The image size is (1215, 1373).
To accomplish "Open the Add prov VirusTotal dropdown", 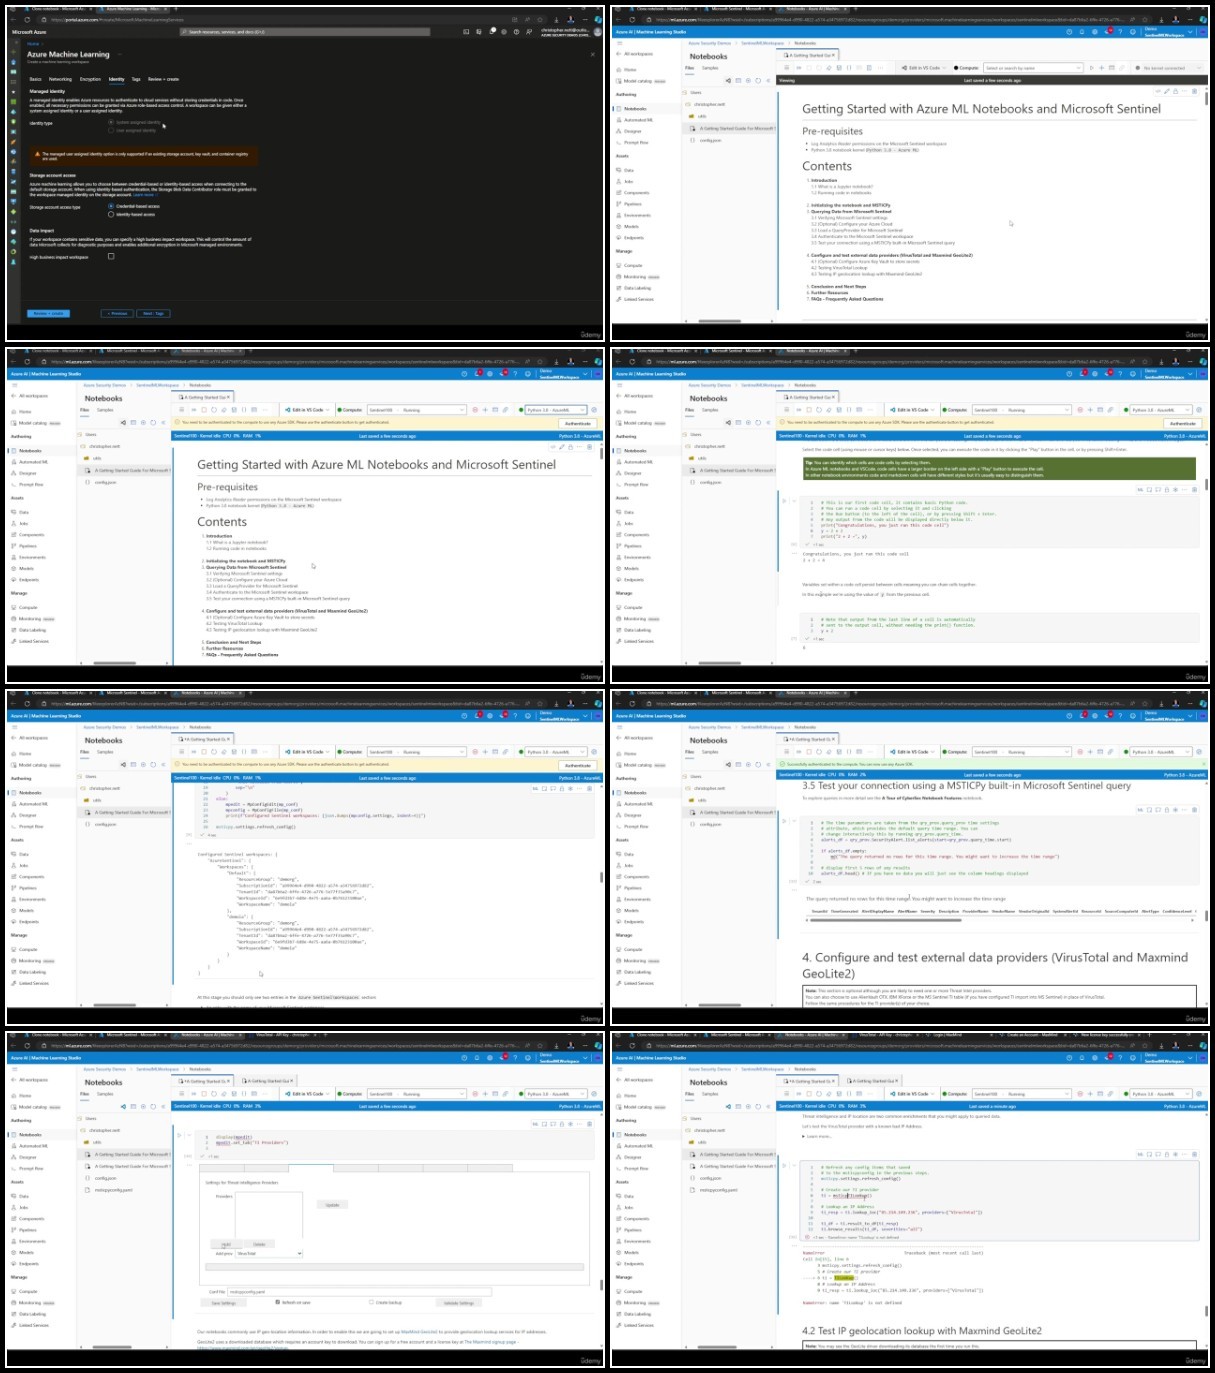I will tap(270, 1253).
